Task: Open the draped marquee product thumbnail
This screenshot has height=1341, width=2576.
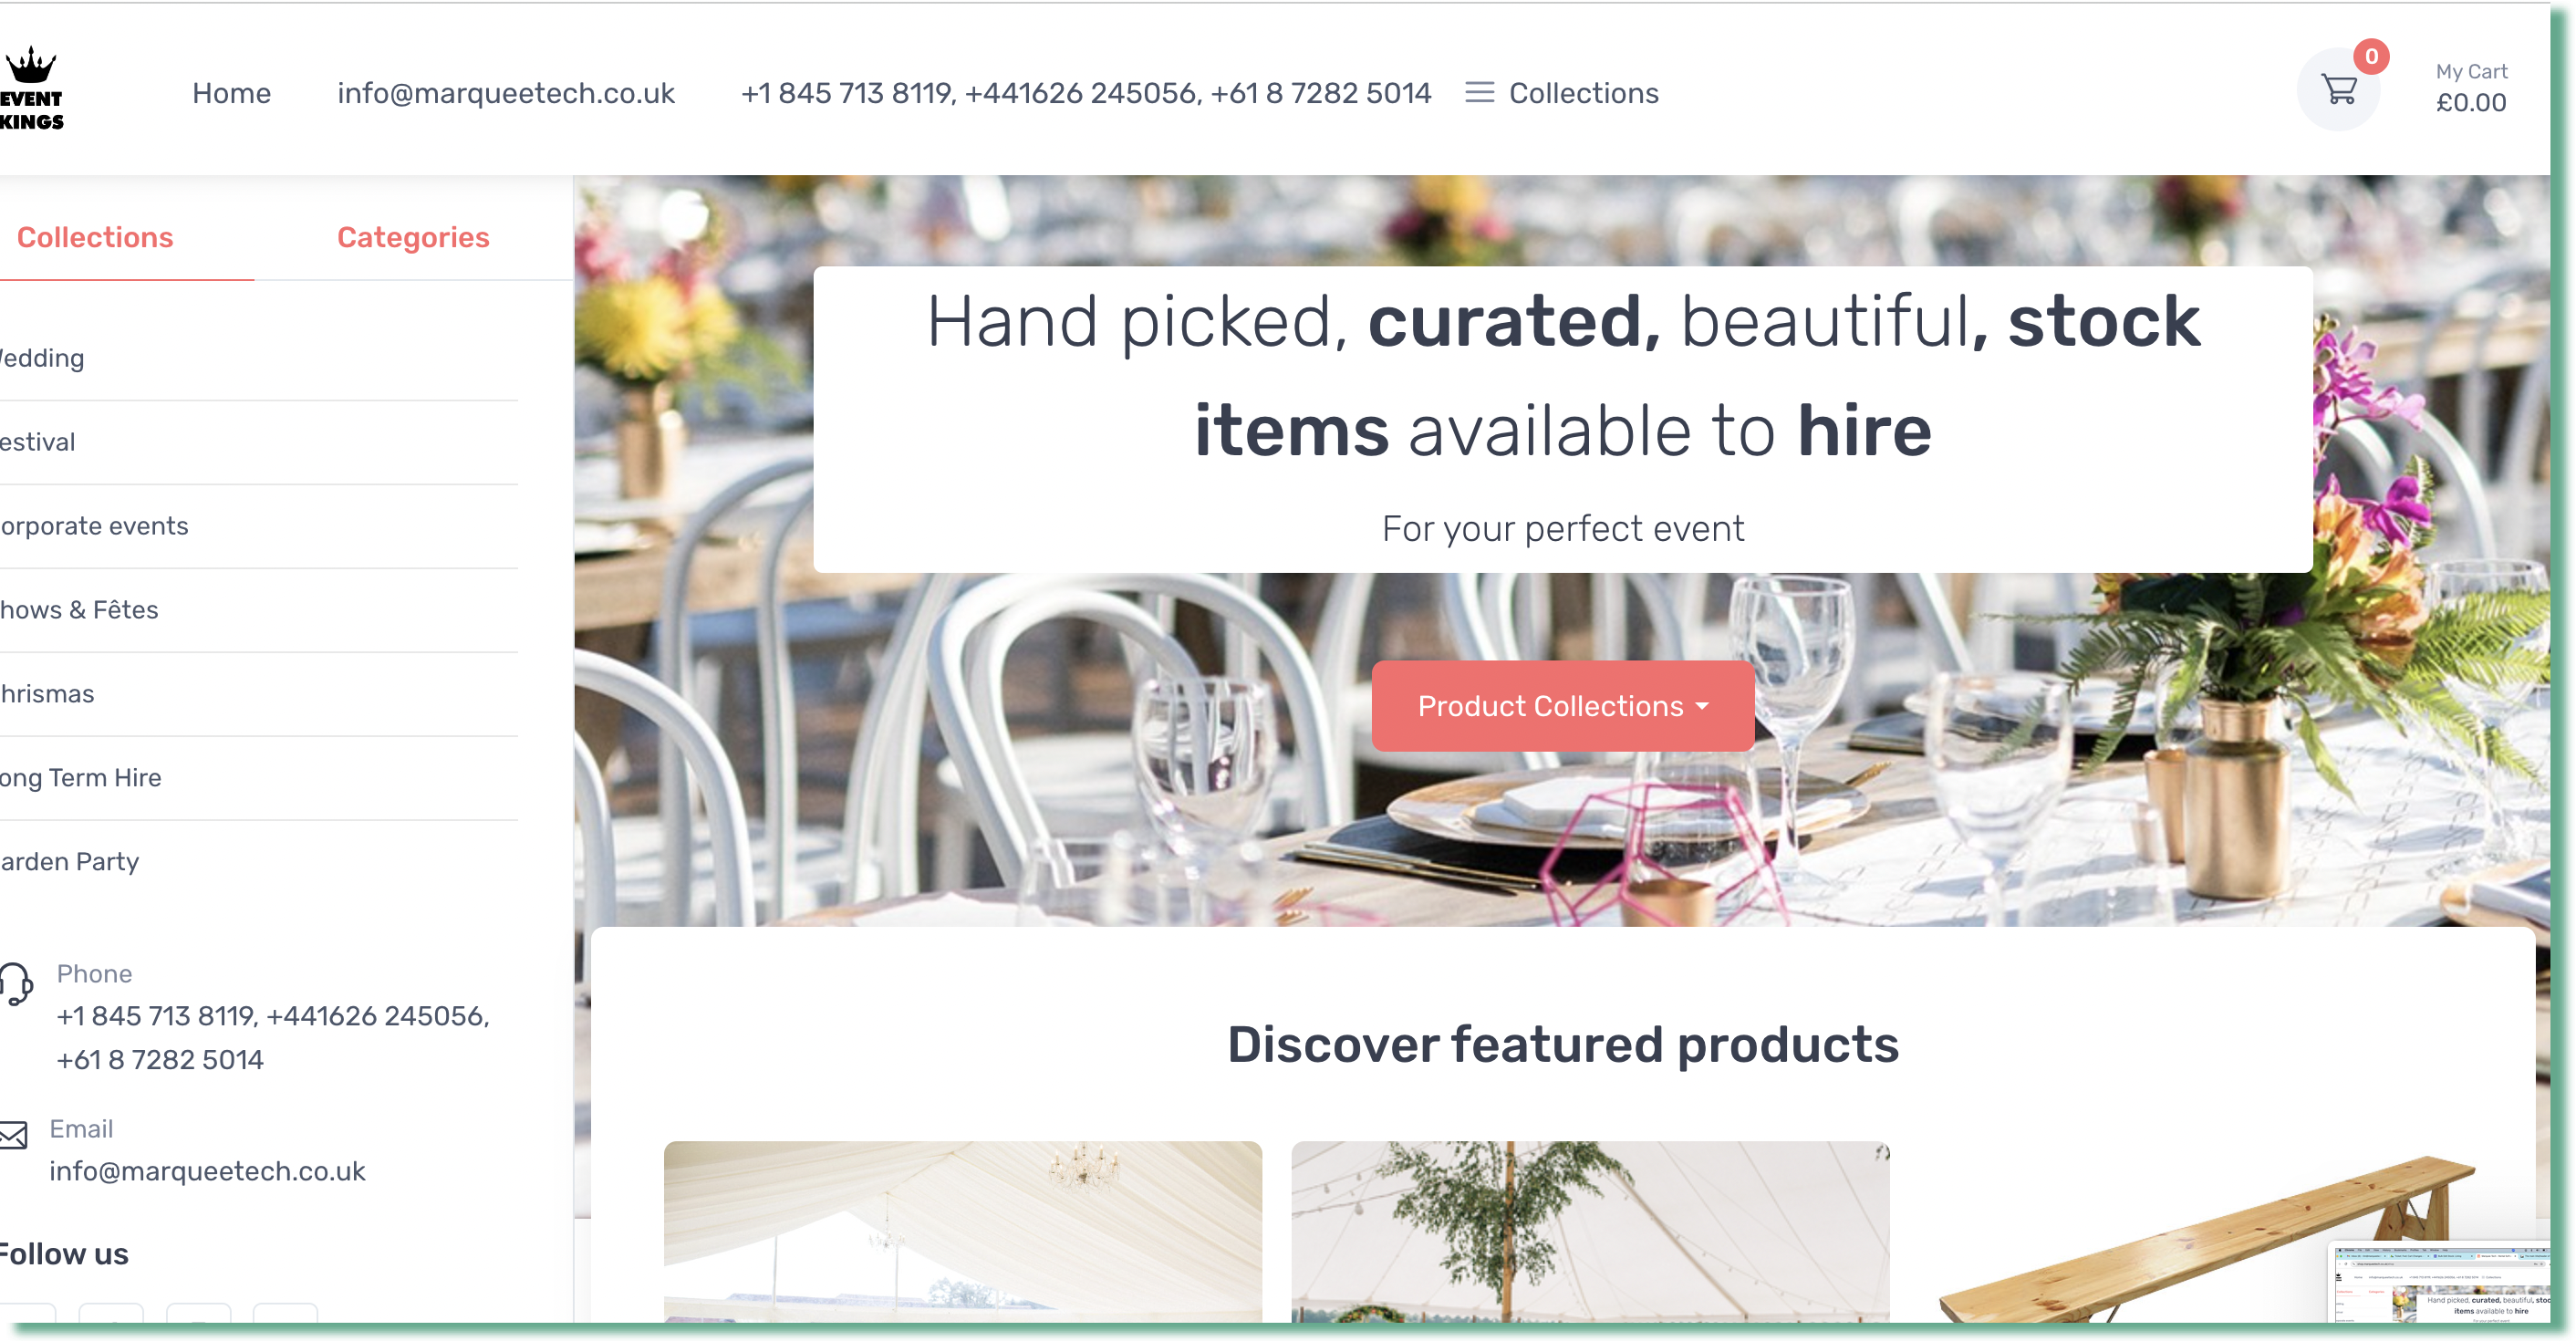Action: [962, 1231]
